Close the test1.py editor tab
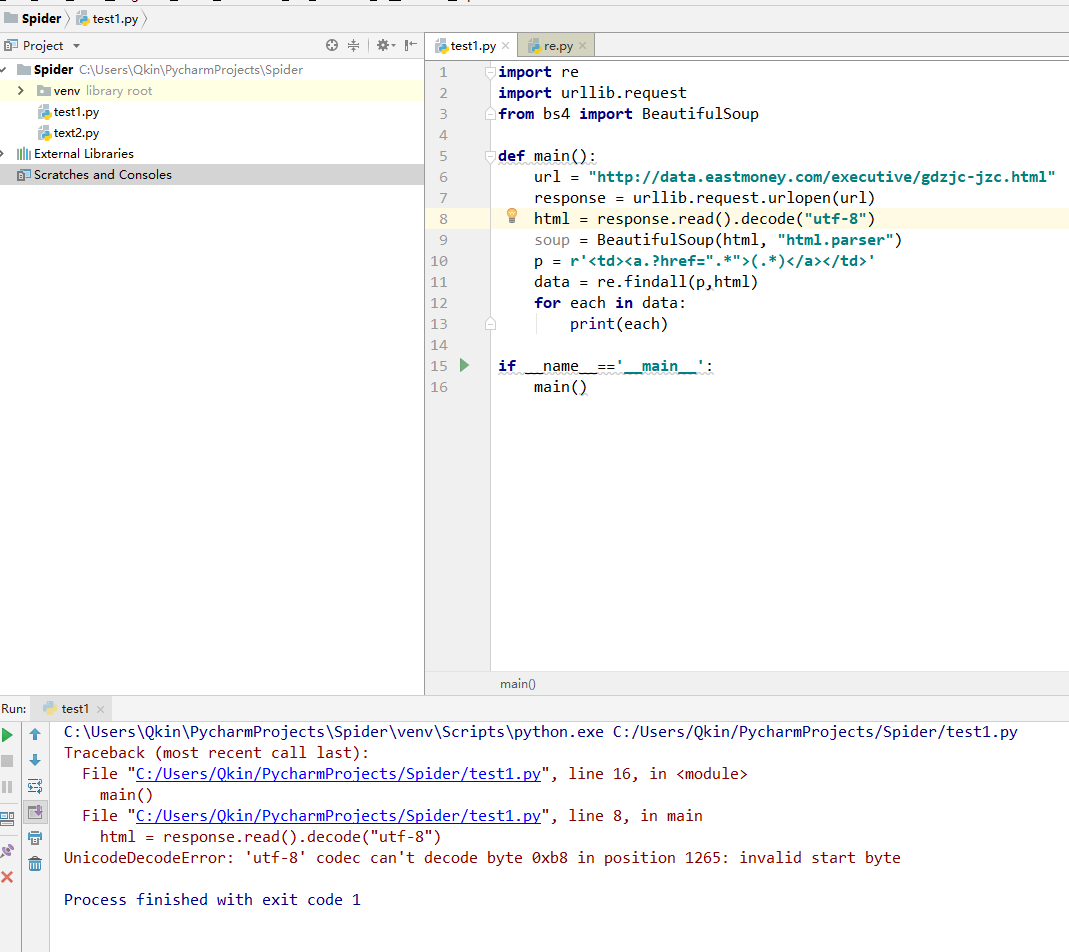 click(x=506, y=46)
